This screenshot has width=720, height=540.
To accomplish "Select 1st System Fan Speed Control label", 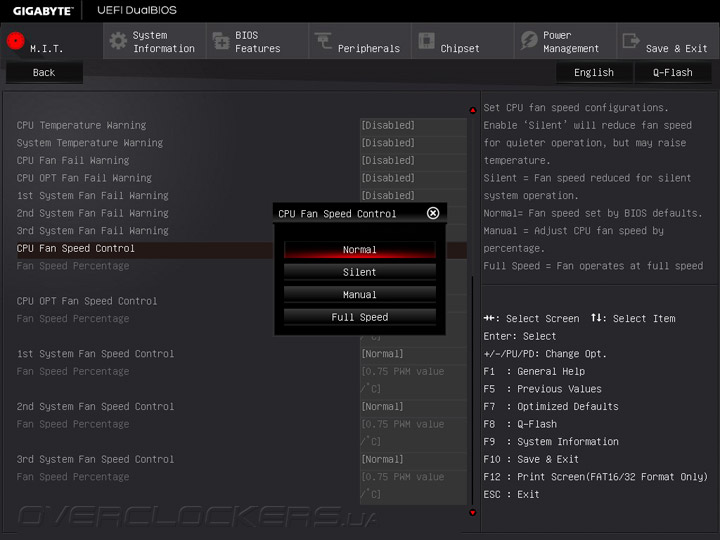I will tap(96, 354).
